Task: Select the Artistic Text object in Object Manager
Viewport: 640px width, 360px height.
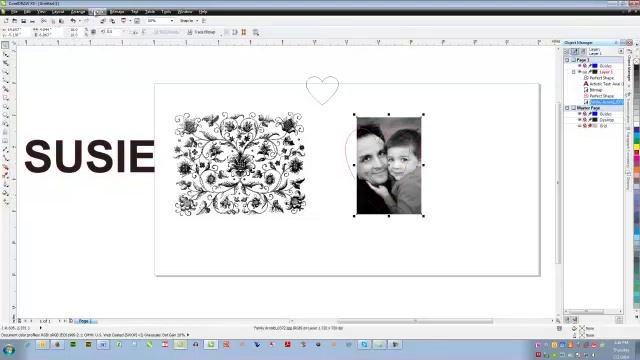Action: click(x=603, y=84)
